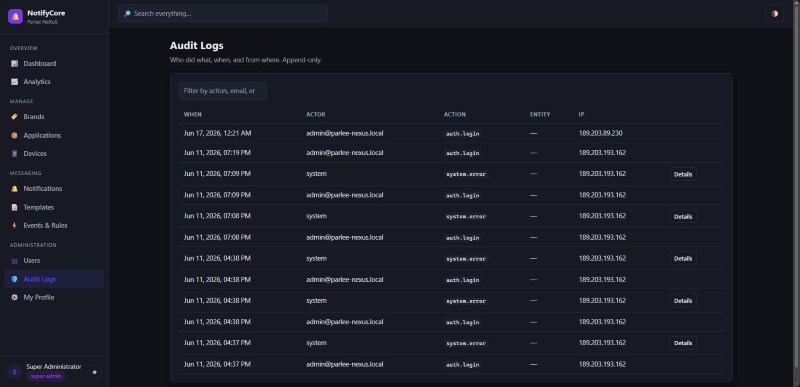The image size is (800, 387).
Task: Click the My Profile gear icon
Action: 14,297
